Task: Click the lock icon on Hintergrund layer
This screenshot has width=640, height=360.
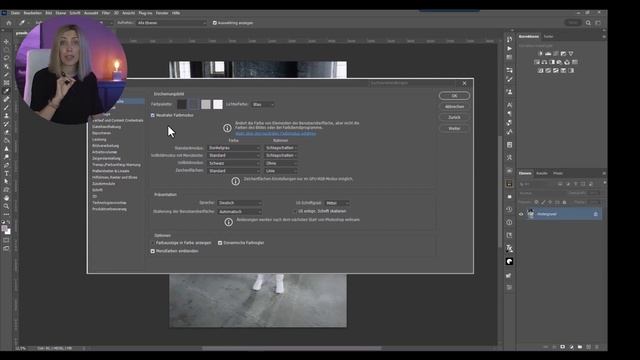Action: point(596,214)
